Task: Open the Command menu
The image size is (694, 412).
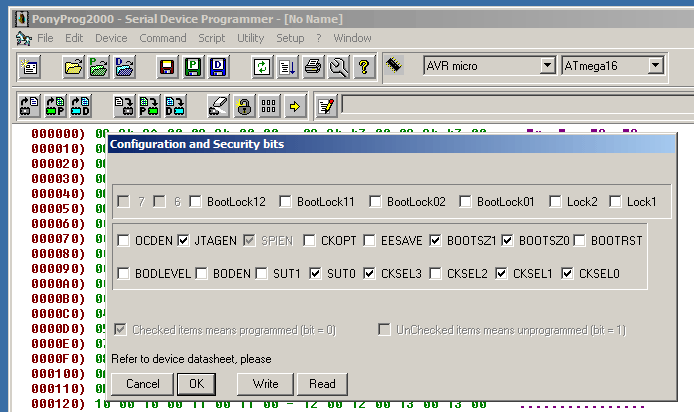Action: coord(163,39)
